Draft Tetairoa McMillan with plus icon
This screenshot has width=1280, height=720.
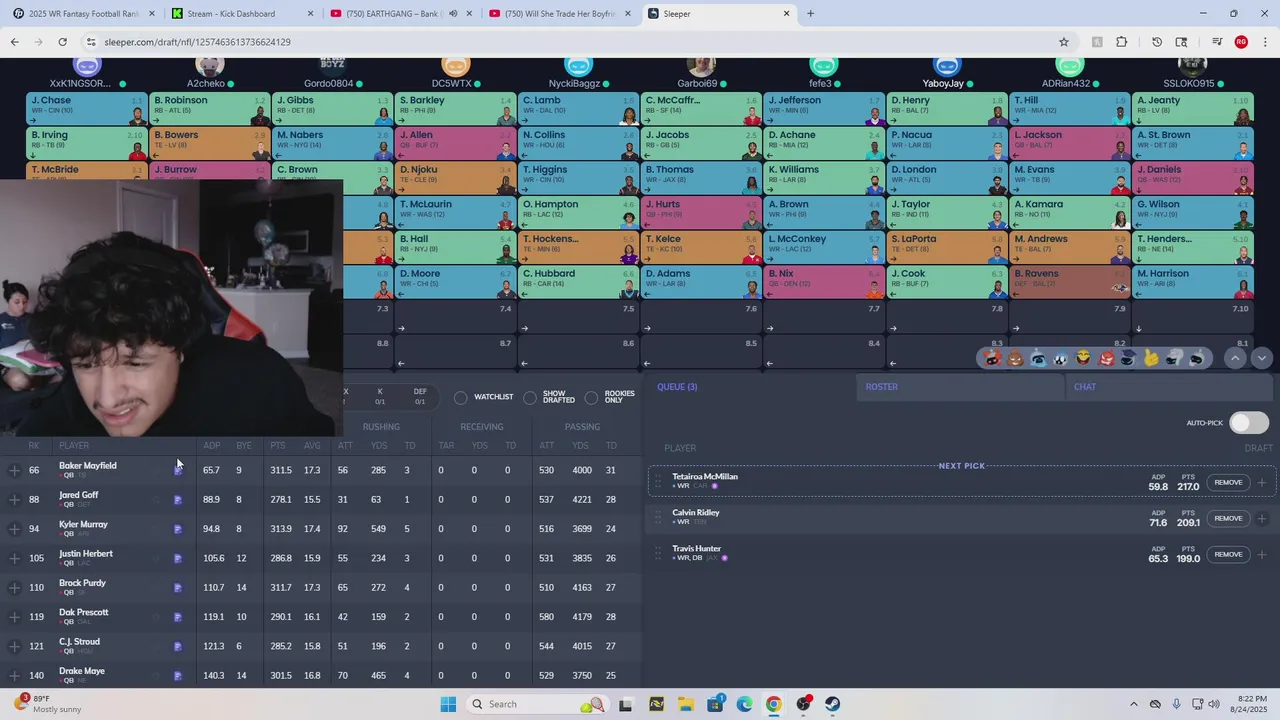pyautogui.click(x=1261, y=483)
